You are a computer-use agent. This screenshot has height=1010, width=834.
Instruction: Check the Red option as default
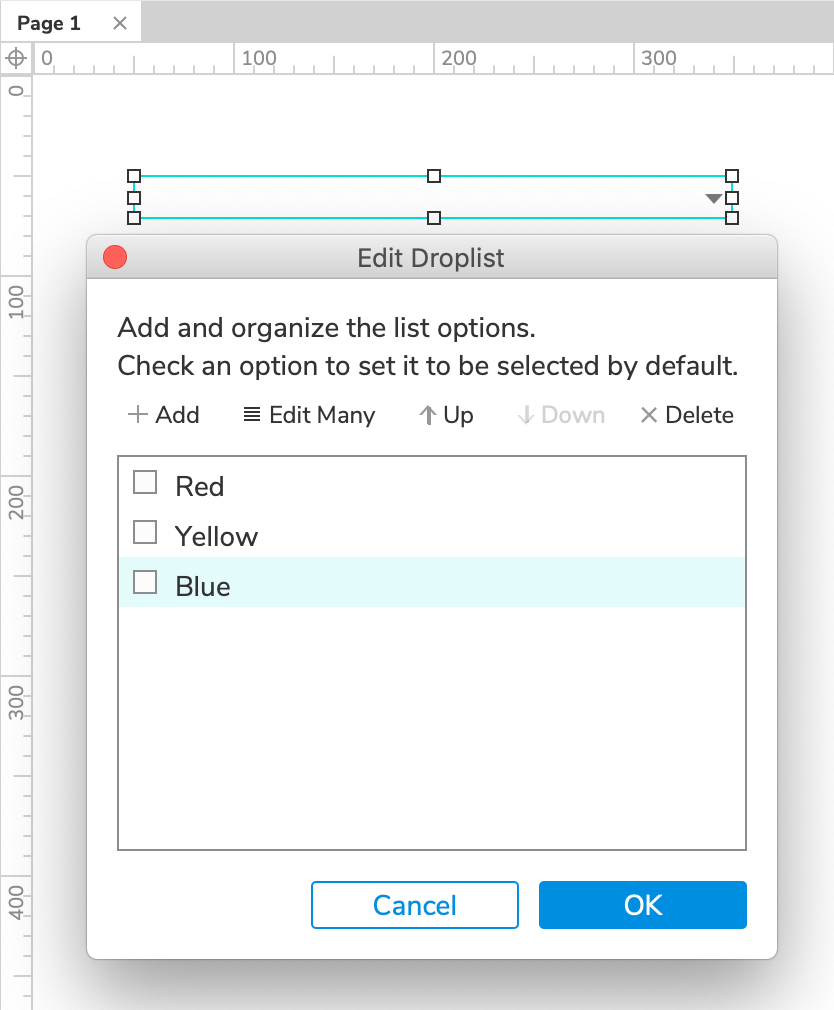tap(145, 483)
